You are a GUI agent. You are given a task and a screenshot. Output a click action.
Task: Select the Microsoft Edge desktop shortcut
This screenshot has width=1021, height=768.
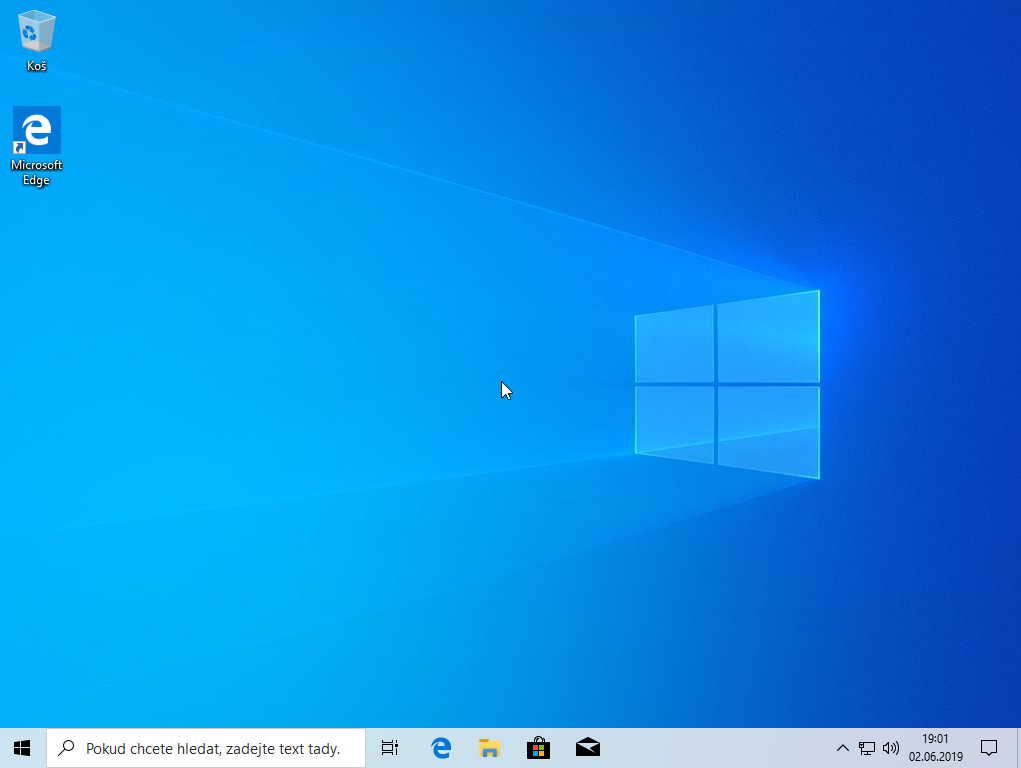tap(36, 147)
